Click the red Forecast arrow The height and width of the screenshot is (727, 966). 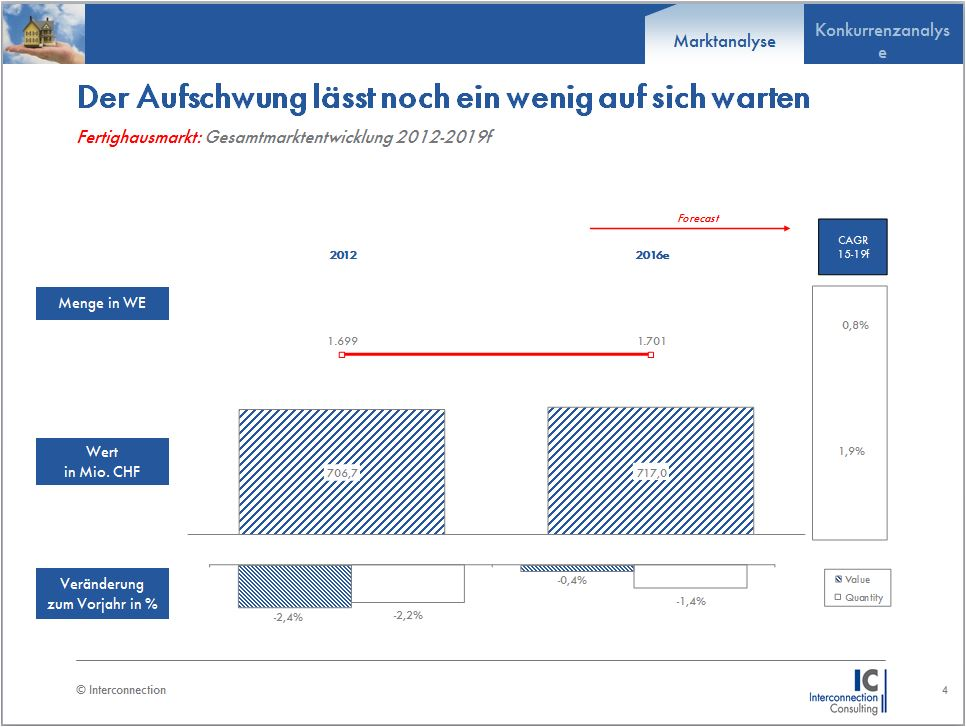tap(690, 229)
